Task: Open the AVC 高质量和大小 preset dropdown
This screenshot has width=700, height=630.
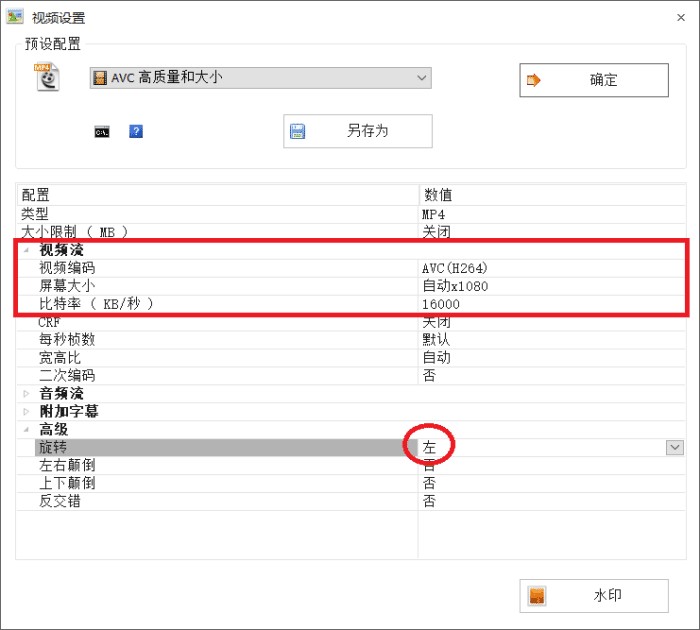Action: click(x=422, y=78)
